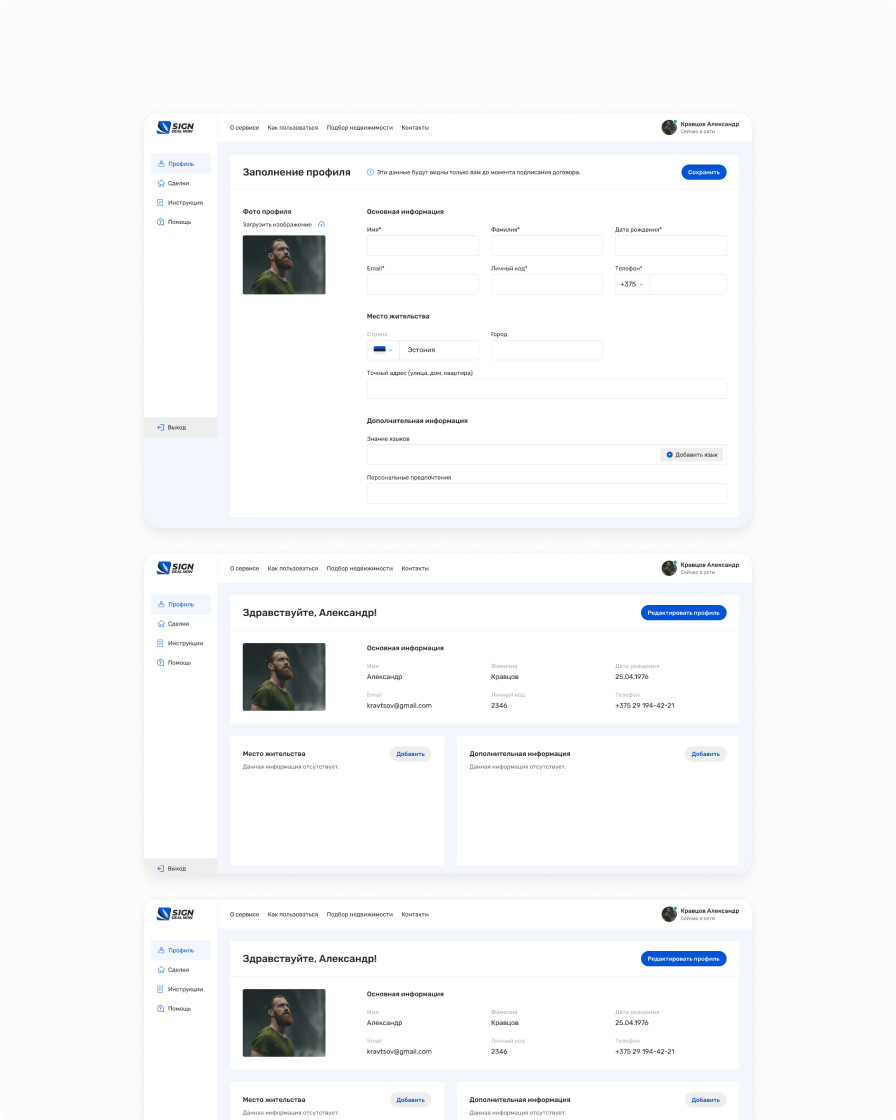Viewport: 896px width, 1120px height.
Task: Click the SIGN logo in the top screen
Action: (175, 127)
